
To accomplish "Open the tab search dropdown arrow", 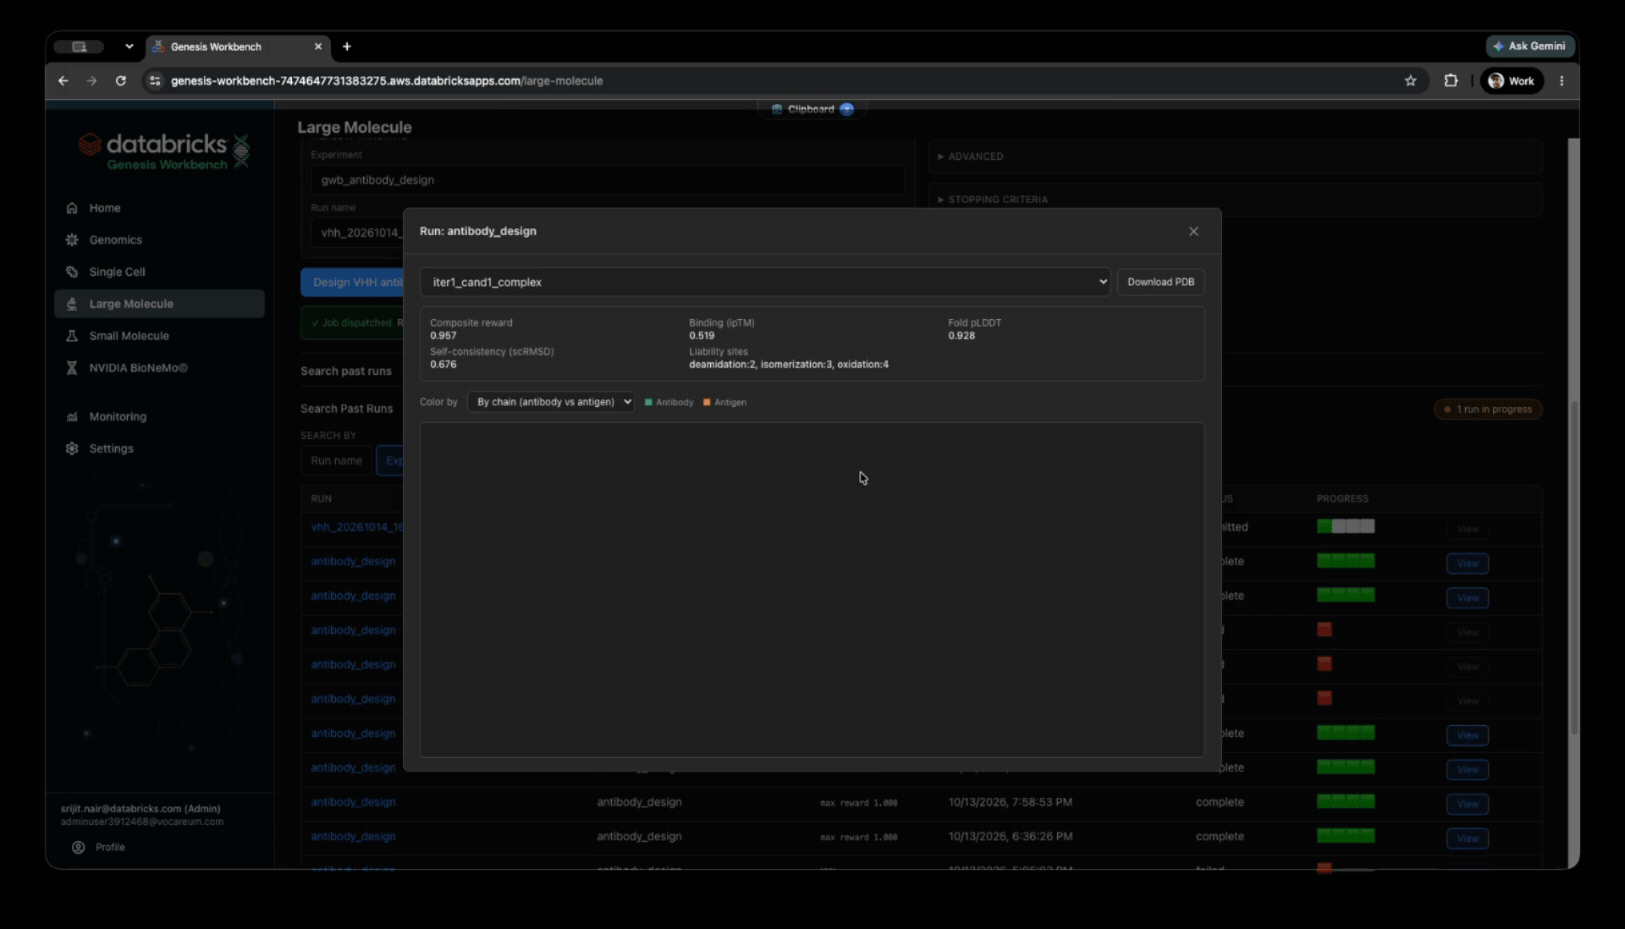I will (x=129, y=47).
